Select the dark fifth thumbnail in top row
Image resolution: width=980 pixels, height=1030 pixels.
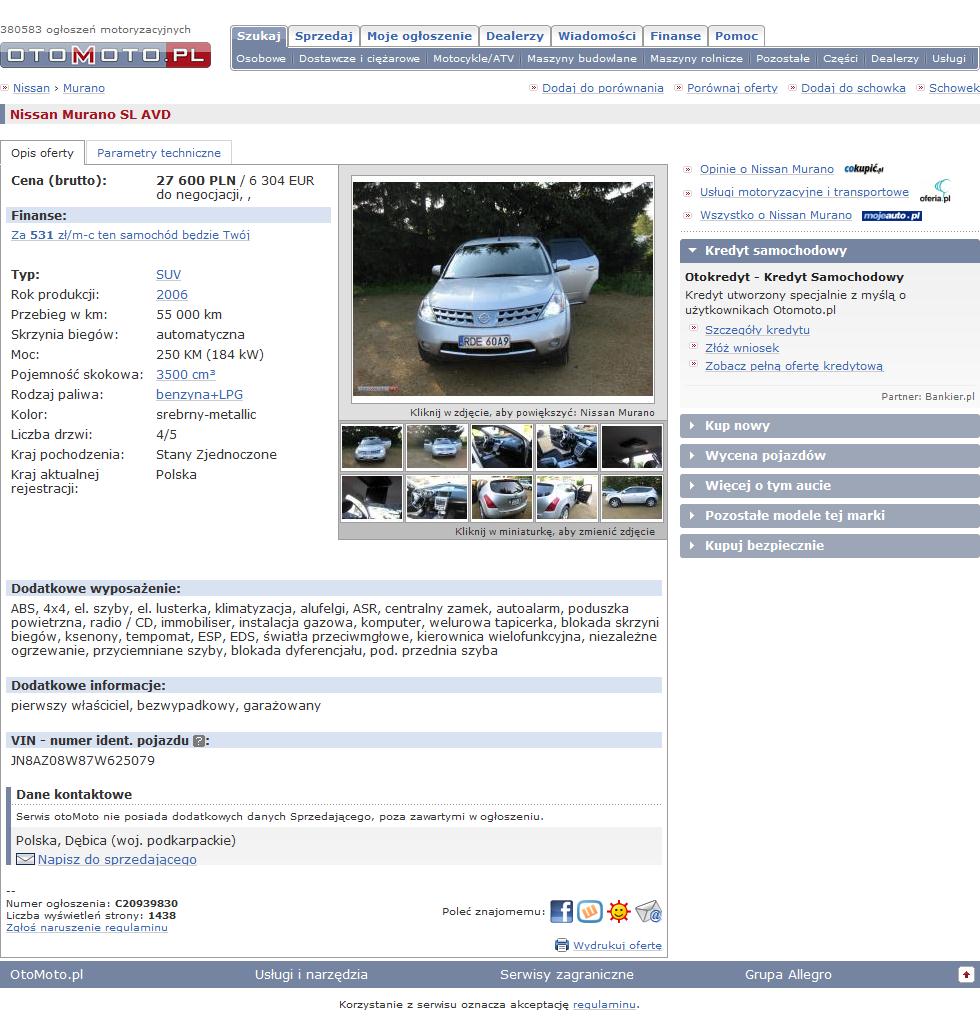point(632,447)
